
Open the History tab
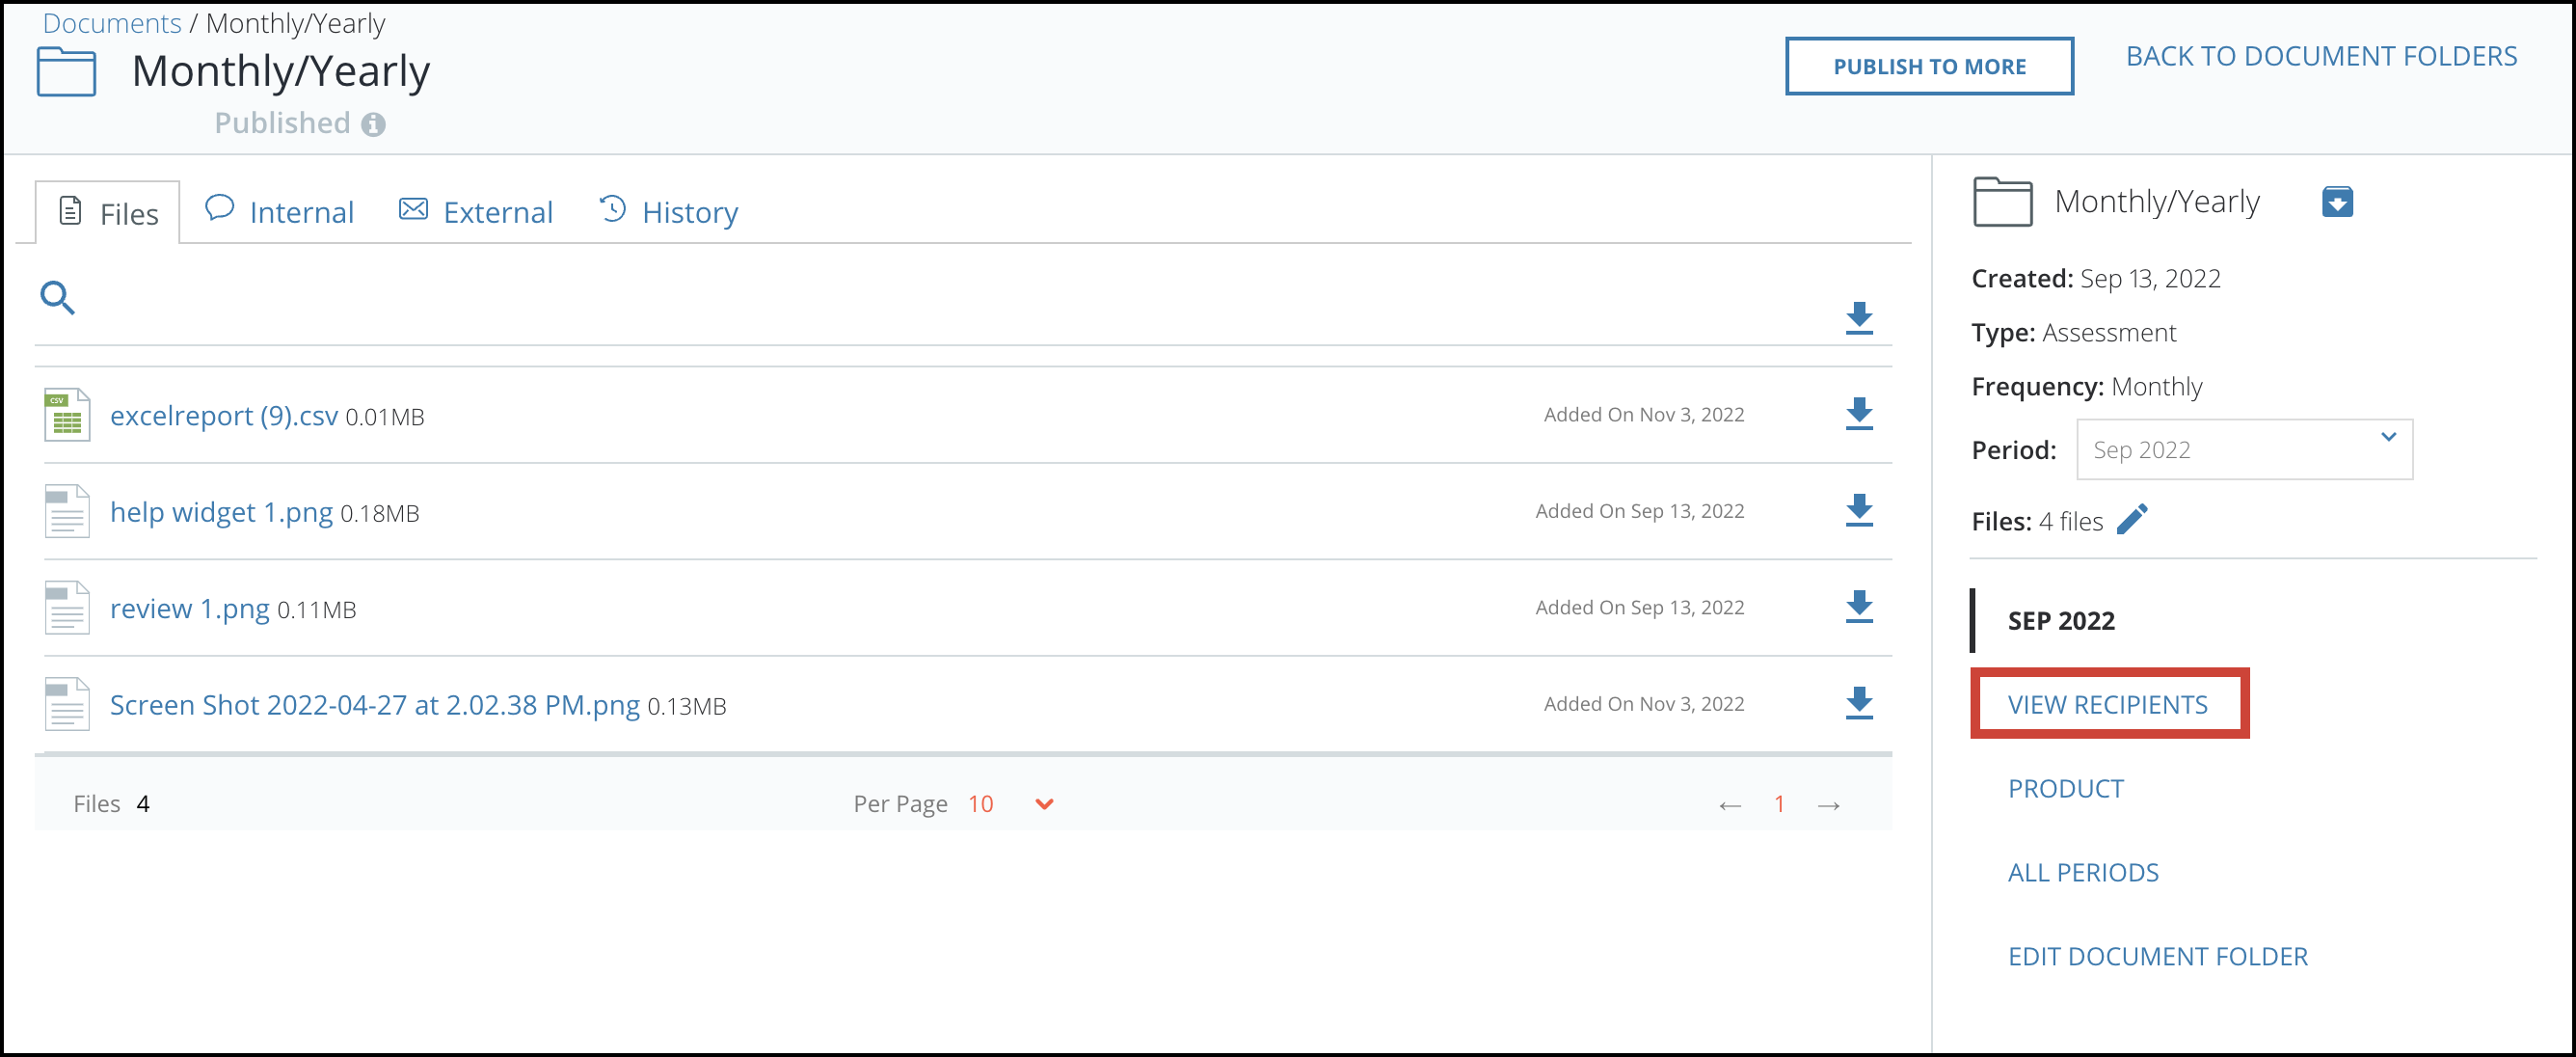point(668,212)
